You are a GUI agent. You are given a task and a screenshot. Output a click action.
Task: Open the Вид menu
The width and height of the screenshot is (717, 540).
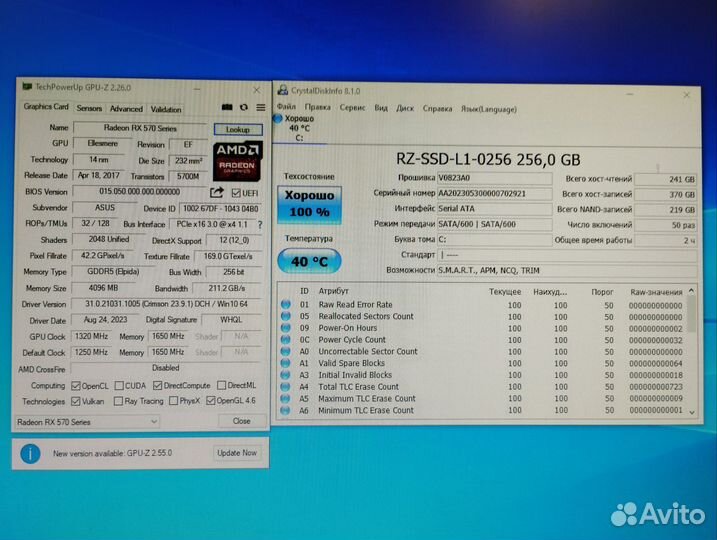pos(381,108)
